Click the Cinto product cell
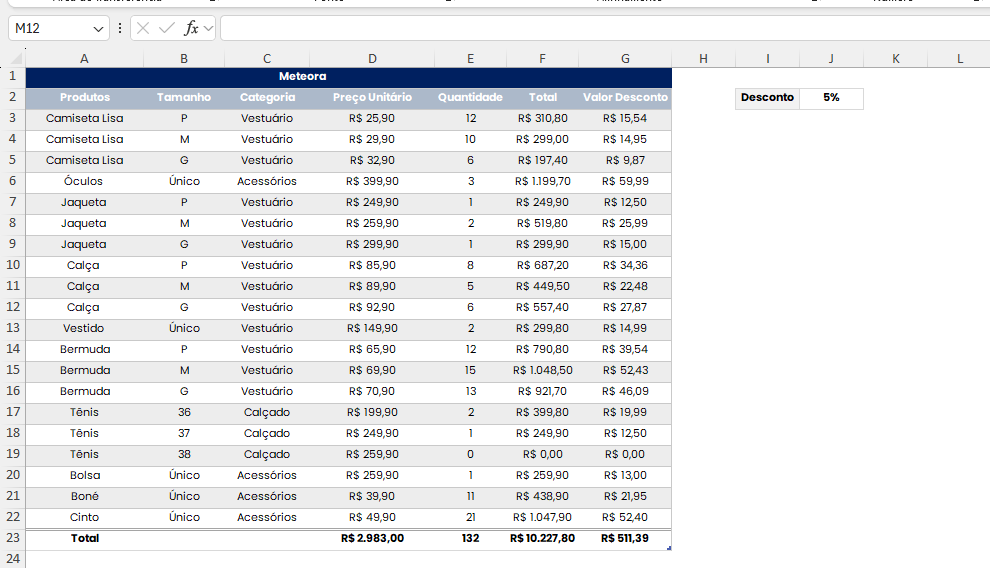 [x=85, y=517]
